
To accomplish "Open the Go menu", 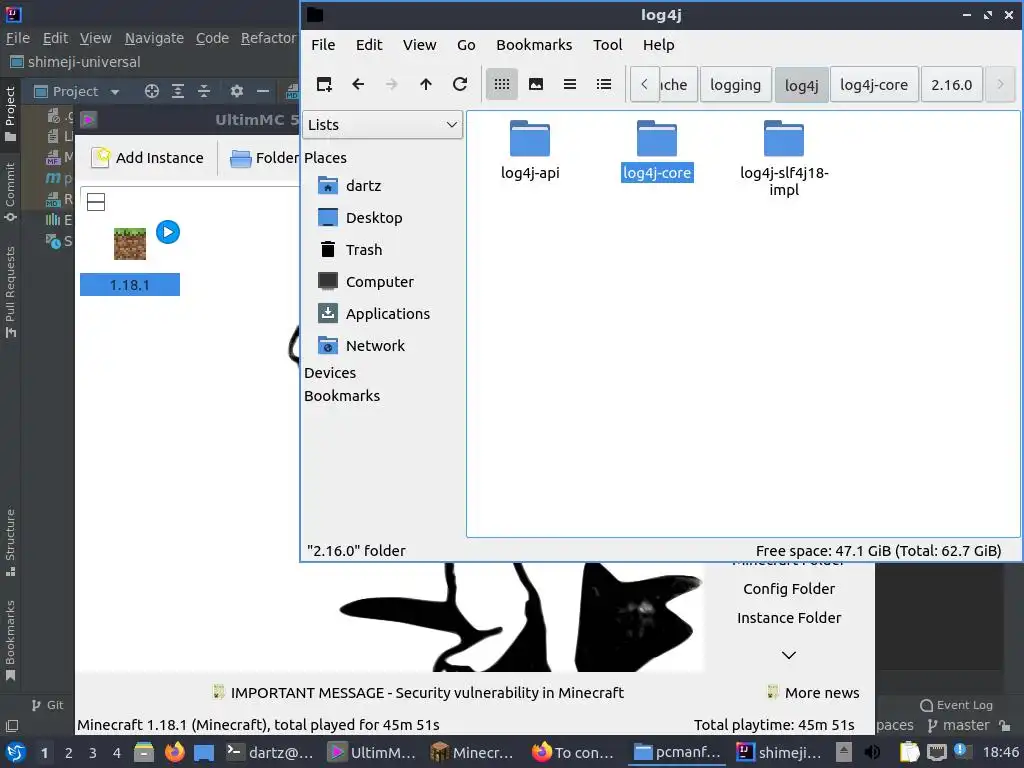I will tap(466, 45).
